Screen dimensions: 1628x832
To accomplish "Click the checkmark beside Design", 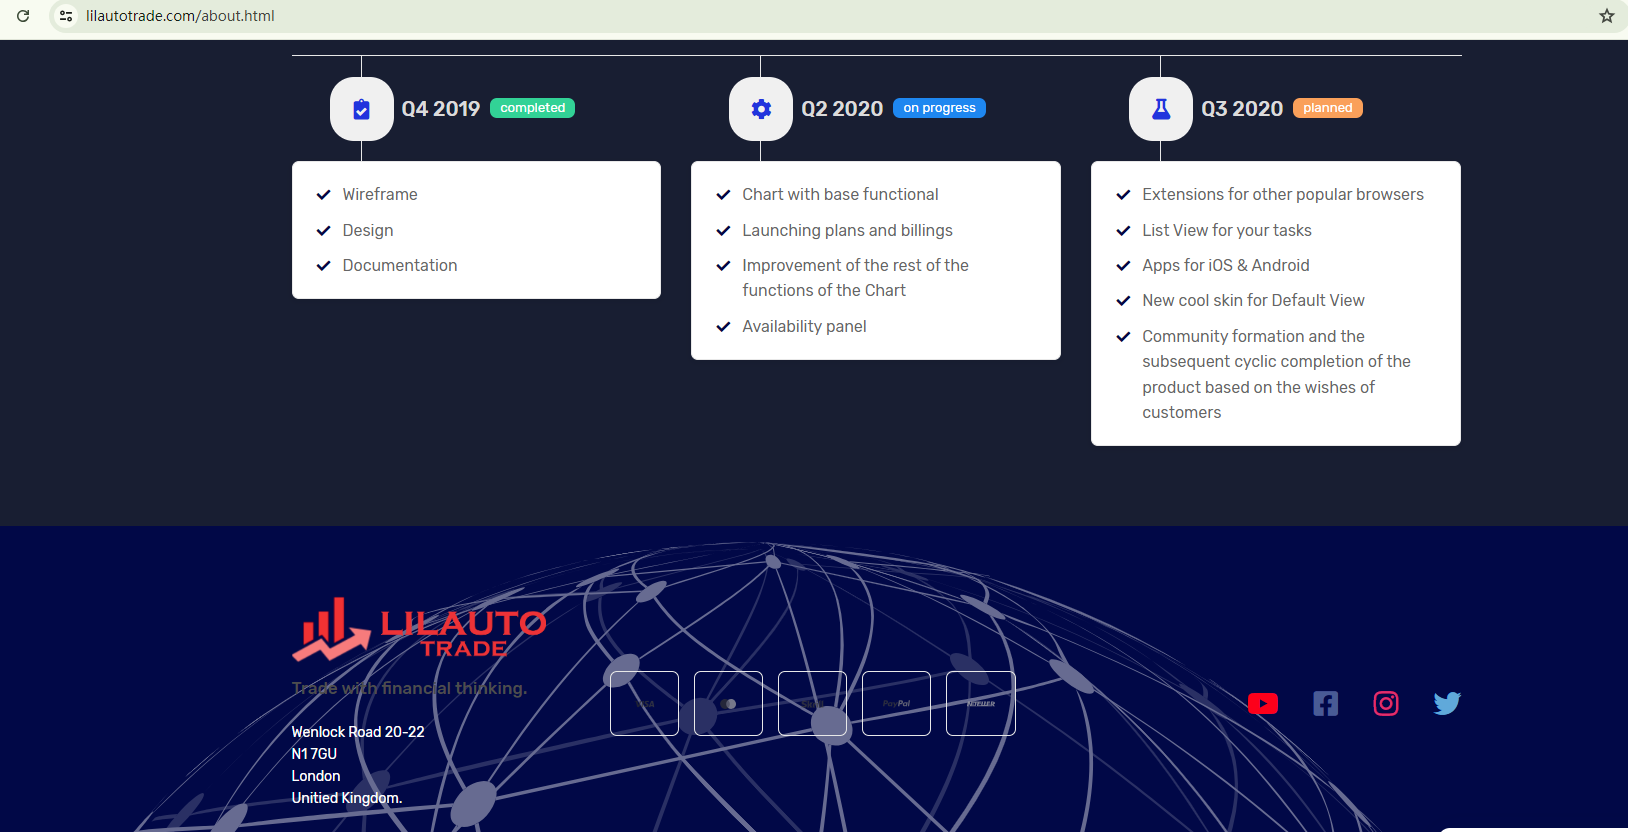I will [x=323, y=231].
